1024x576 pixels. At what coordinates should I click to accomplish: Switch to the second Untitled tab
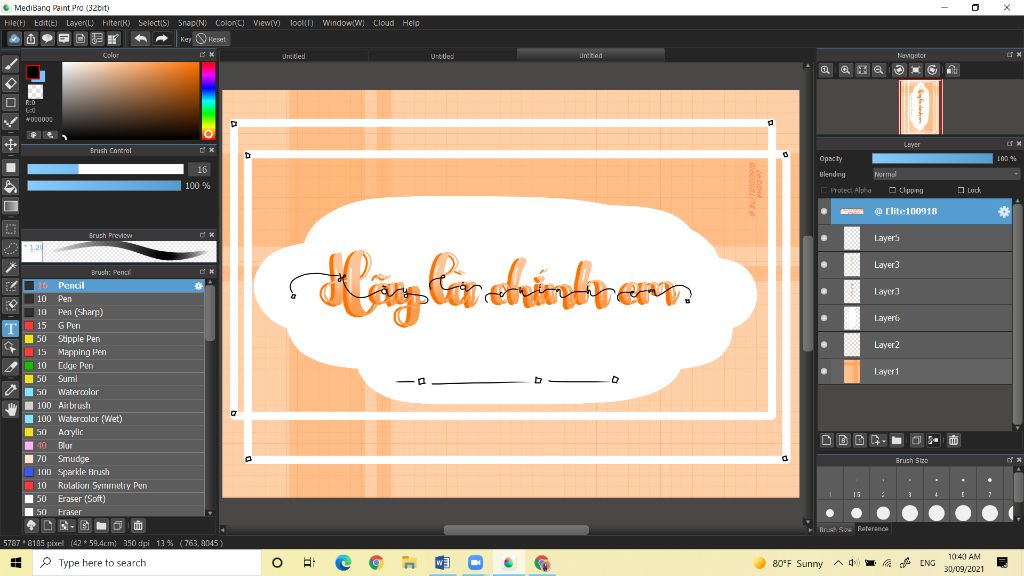442,56
